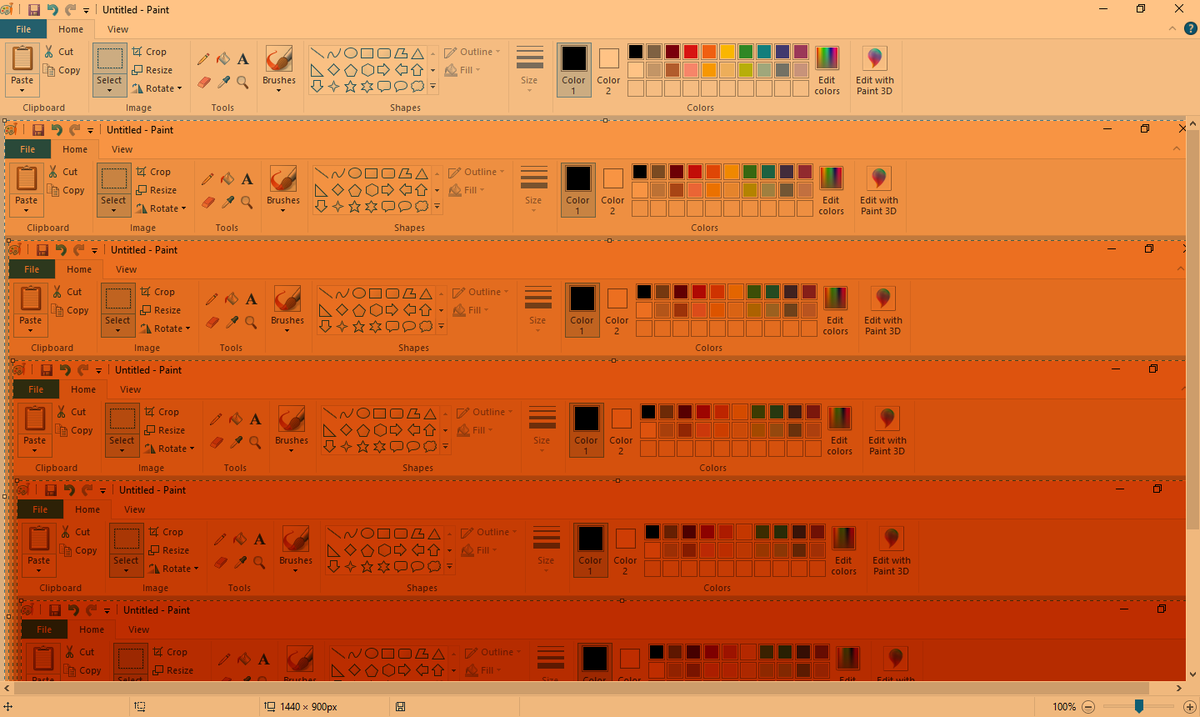Select Right arrow shape in main ribbon gallery
Viewport: 1200px width, 717px height.
(x=385, y=70)
